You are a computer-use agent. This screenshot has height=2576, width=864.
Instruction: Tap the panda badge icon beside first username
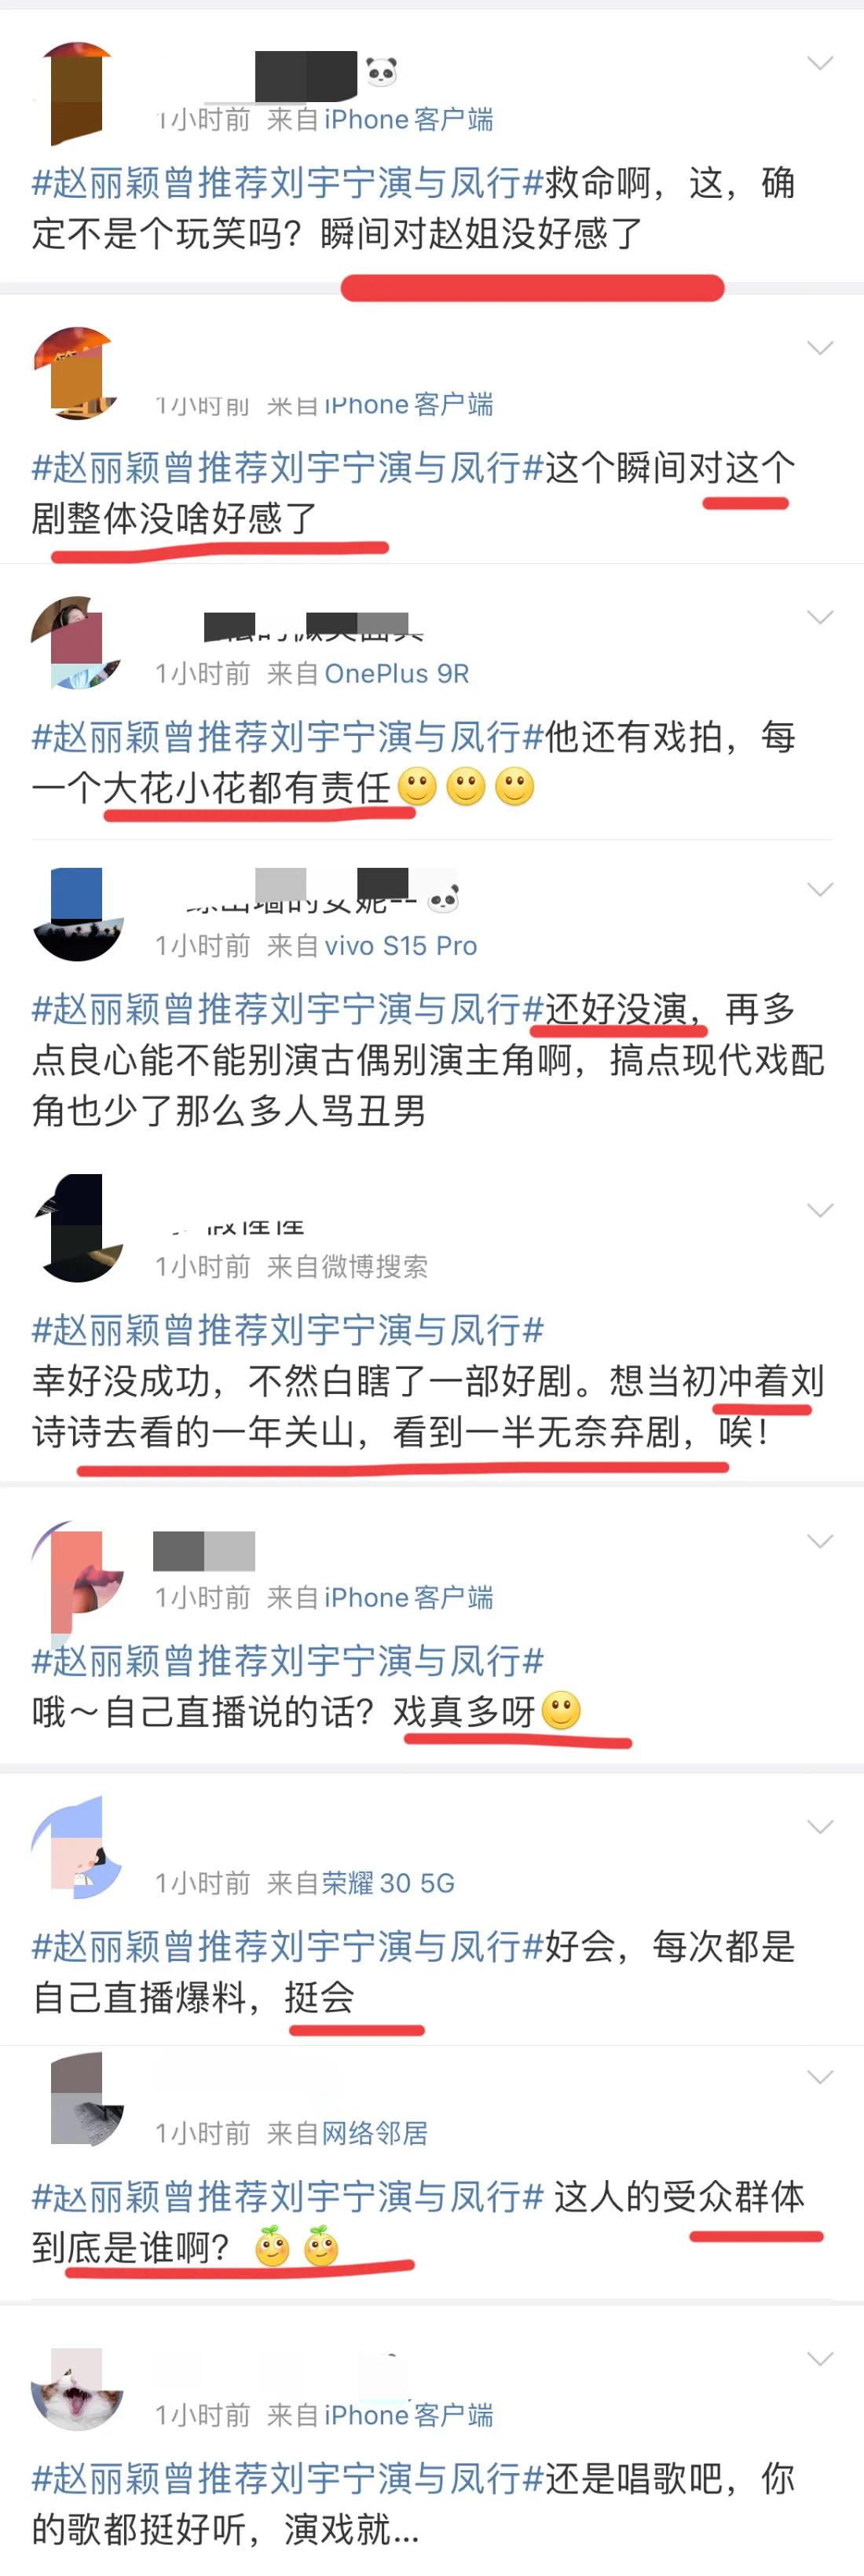click(x=382, y=71)
